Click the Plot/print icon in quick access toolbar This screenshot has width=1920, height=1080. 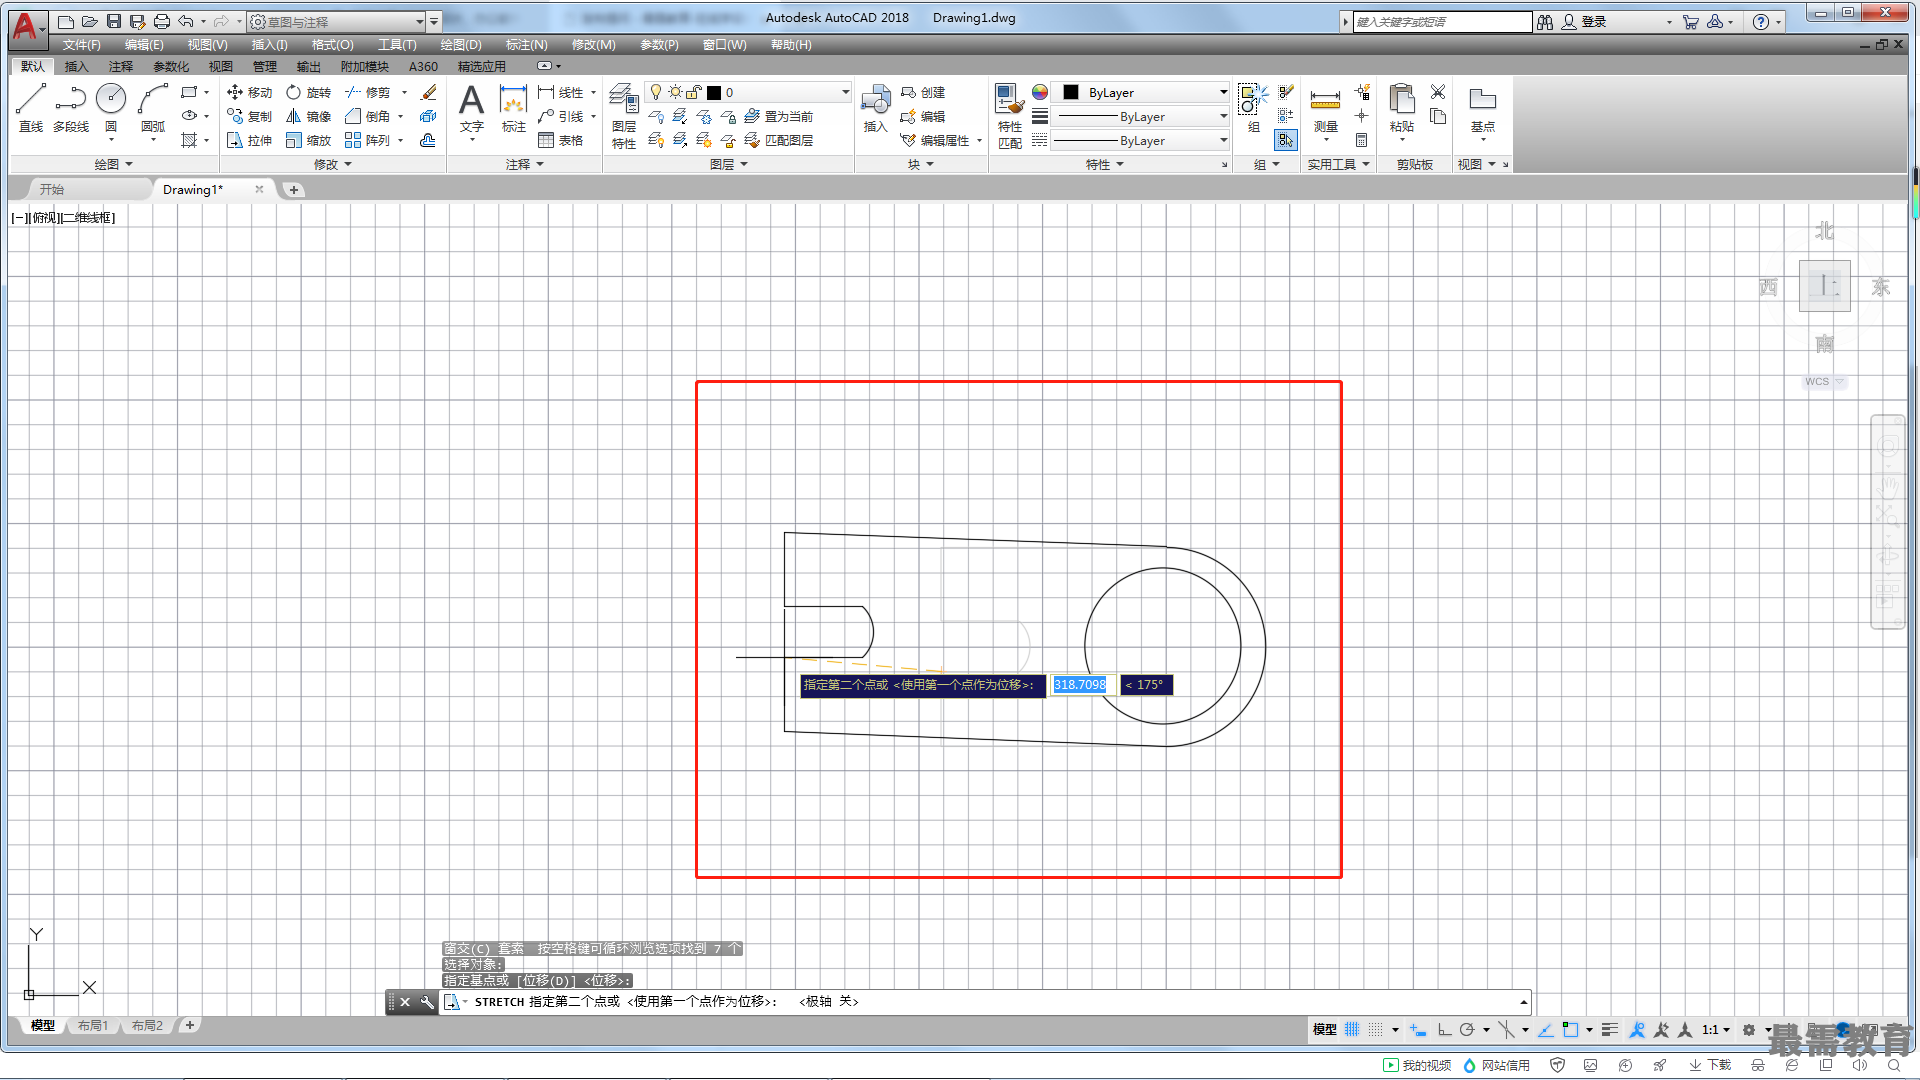(161, 21)
